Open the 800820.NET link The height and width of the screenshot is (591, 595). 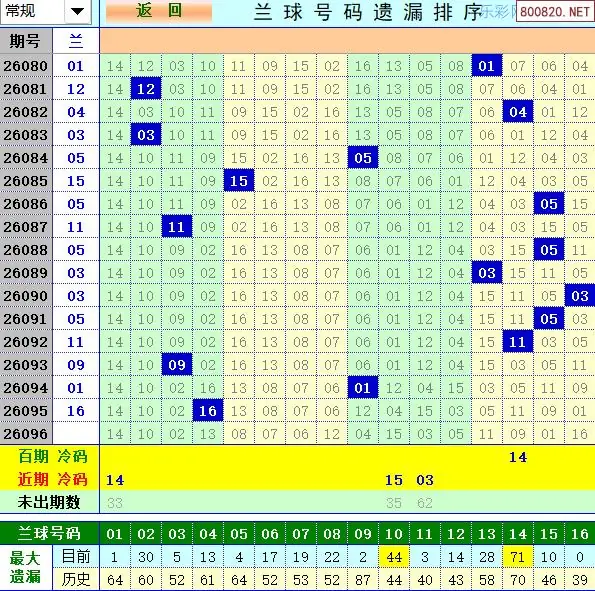click(x=555, y=11)
